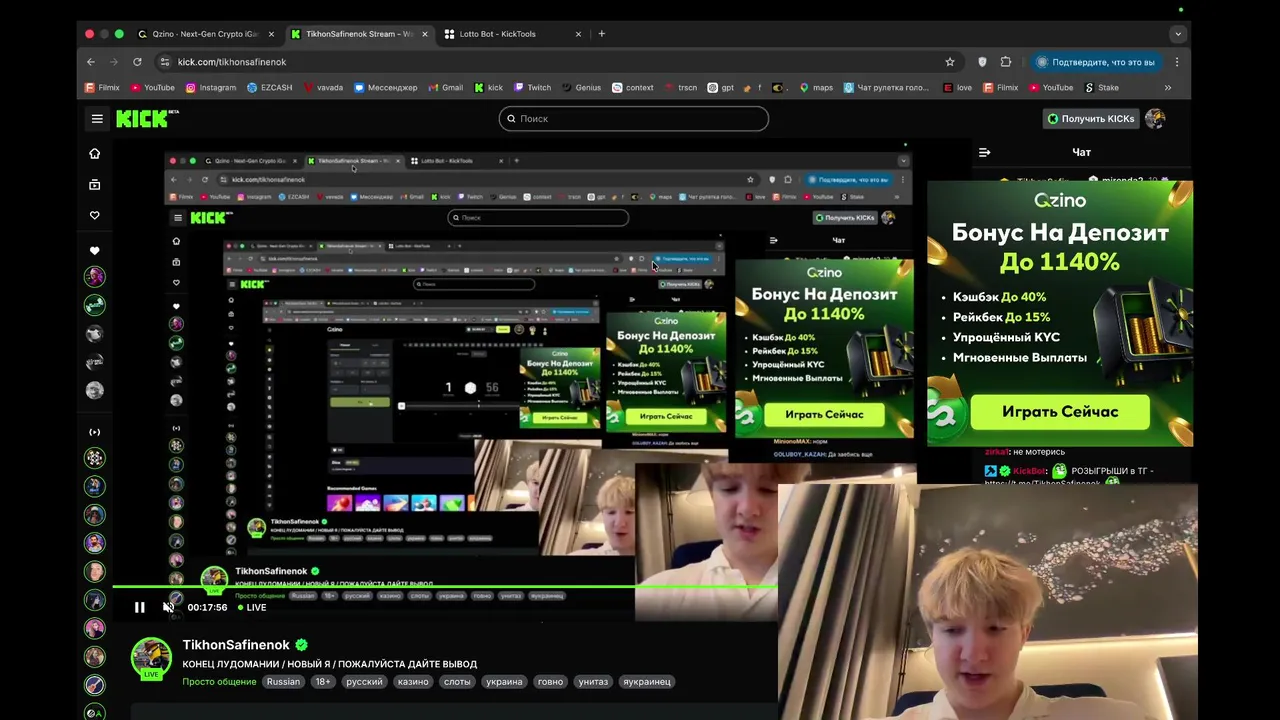Open user profile avatar top right
The image size is (1280, 720).
coord(1155,119)
